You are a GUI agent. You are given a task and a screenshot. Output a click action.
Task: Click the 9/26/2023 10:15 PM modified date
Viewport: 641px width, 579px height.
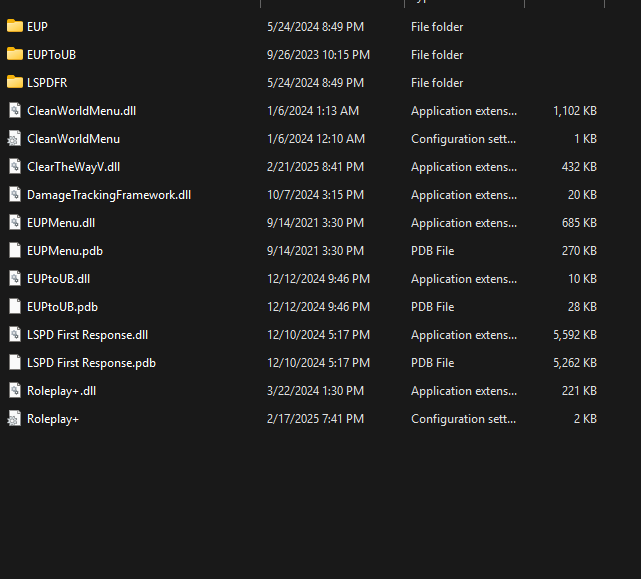(x=318, y=55)
